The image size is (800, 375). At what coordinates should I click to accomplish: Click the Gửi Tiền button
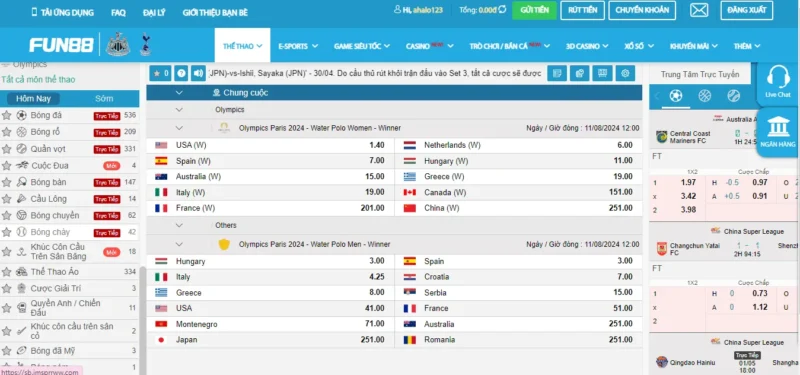[534, 10]
